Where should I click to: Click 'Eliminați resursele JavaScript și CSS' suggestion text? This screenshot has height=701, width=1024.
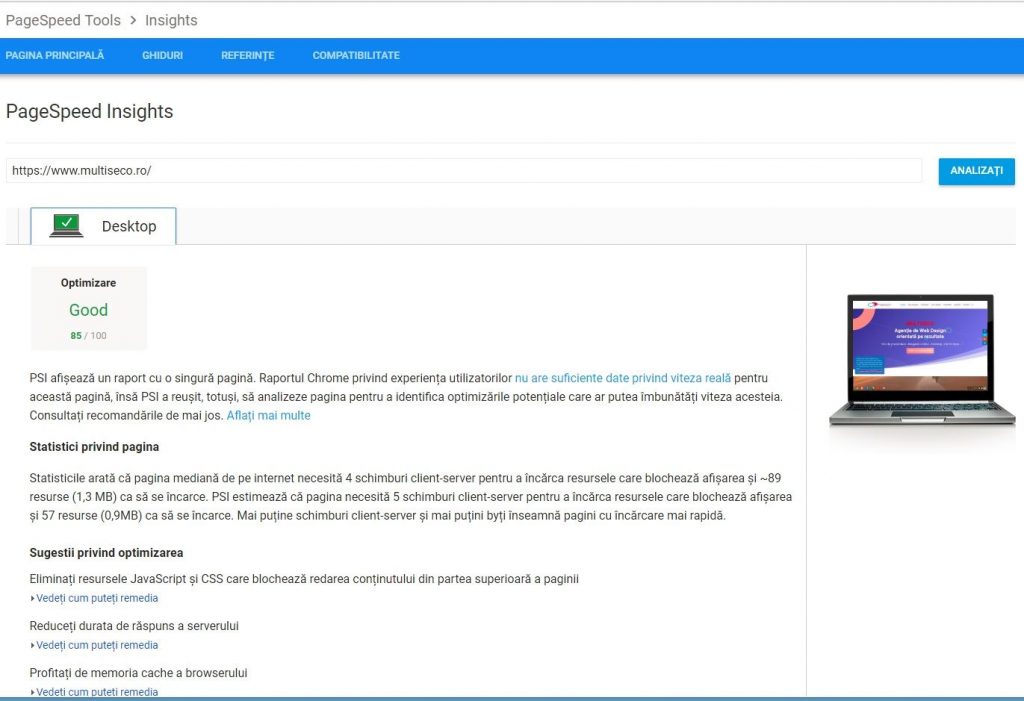point(304,579)
